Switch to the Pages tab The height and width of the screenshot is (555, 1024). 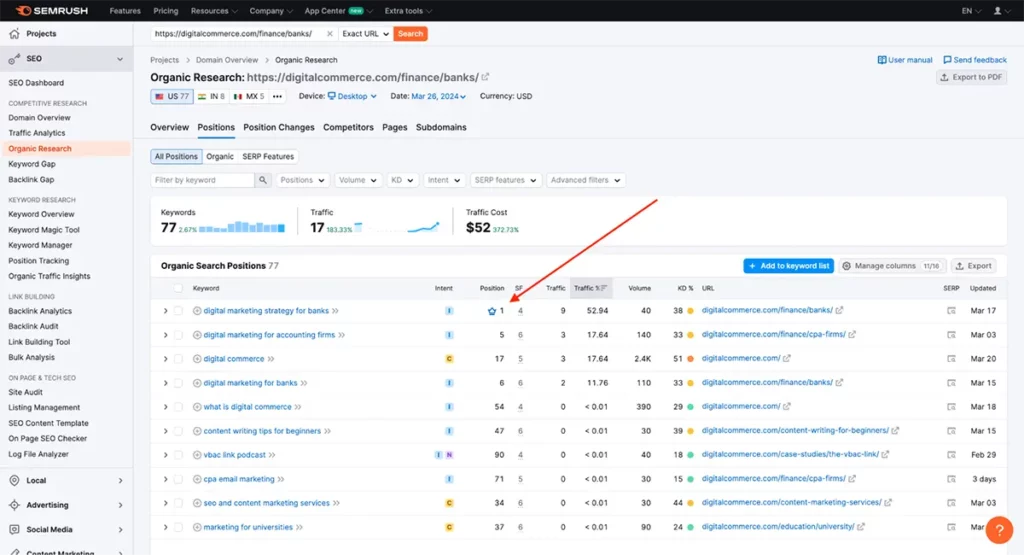point(394,127)
